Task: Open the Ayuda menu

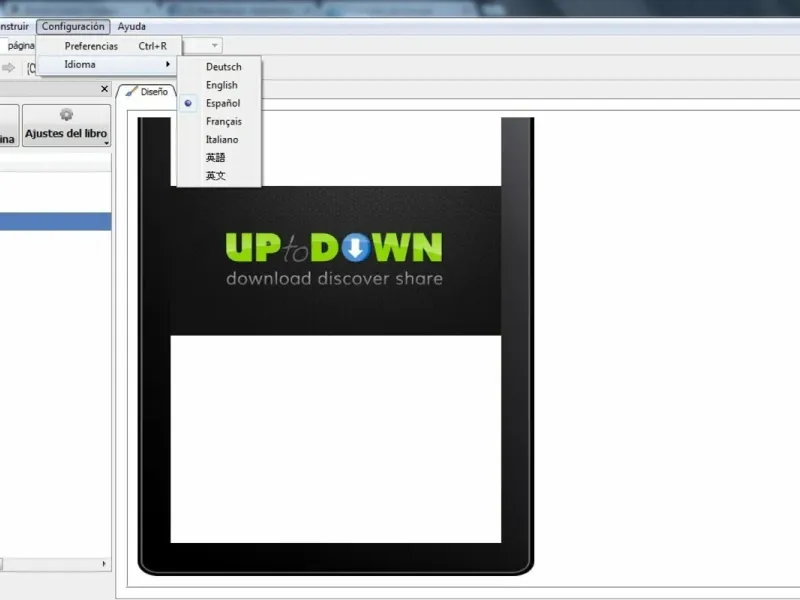Action: [132, 27]
